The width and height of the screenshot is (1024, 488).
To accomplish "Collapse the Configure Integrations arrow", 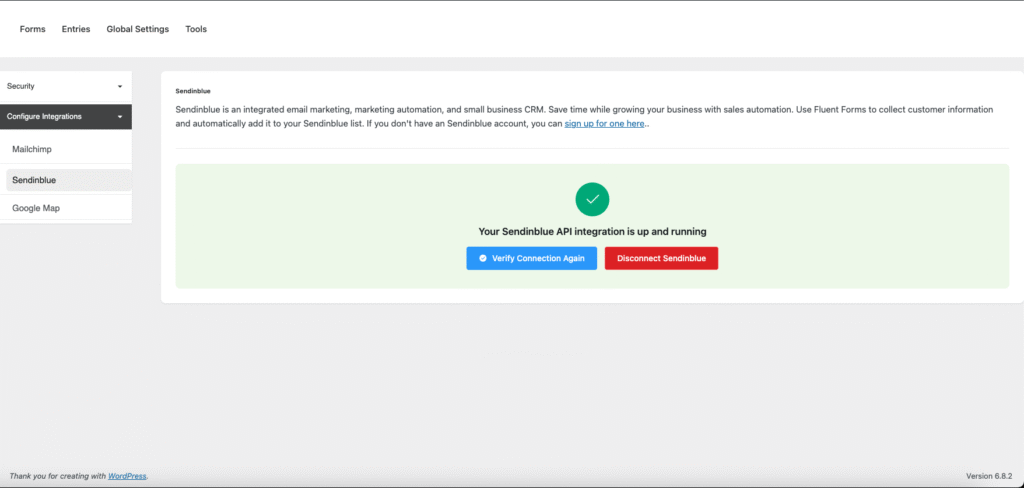I will [120, 117].
